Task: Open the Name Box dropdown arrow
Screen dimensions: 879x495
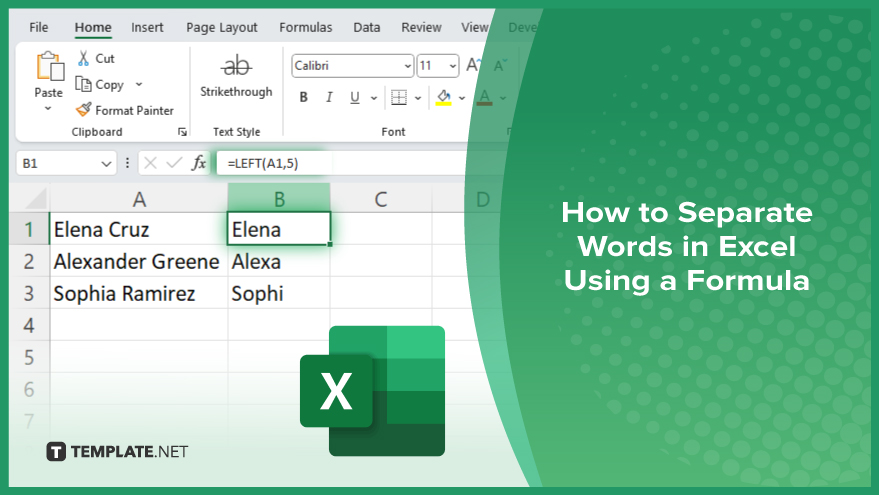Action: 106,164
